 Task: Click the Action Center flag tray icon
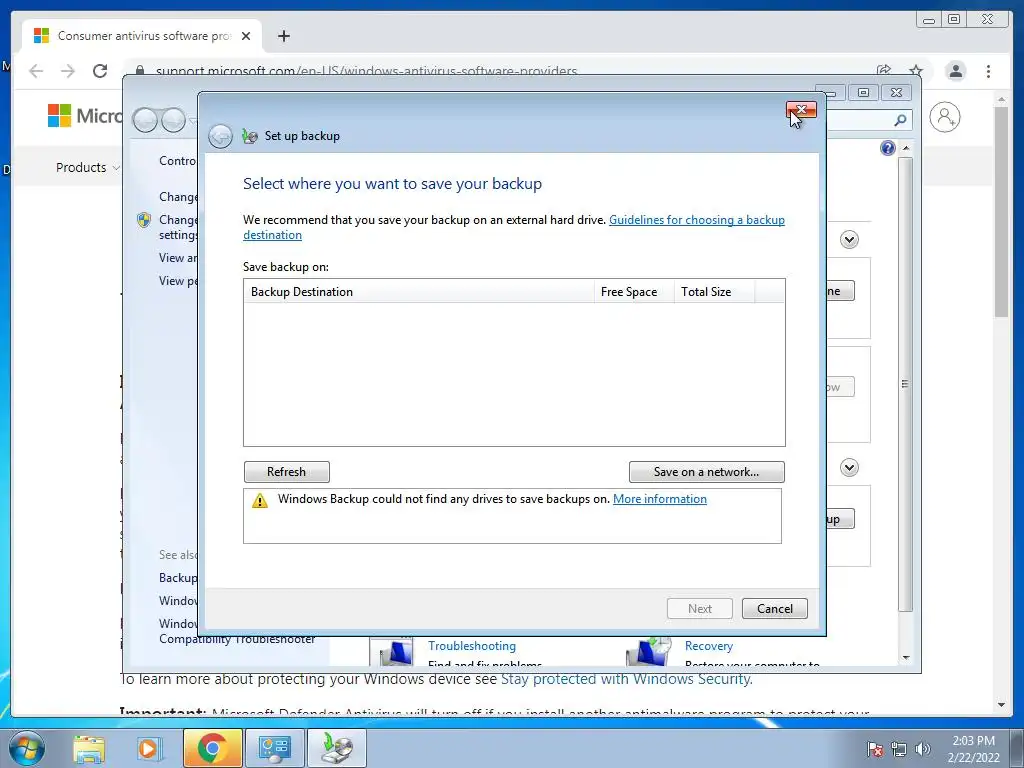[x=875, y=749]
